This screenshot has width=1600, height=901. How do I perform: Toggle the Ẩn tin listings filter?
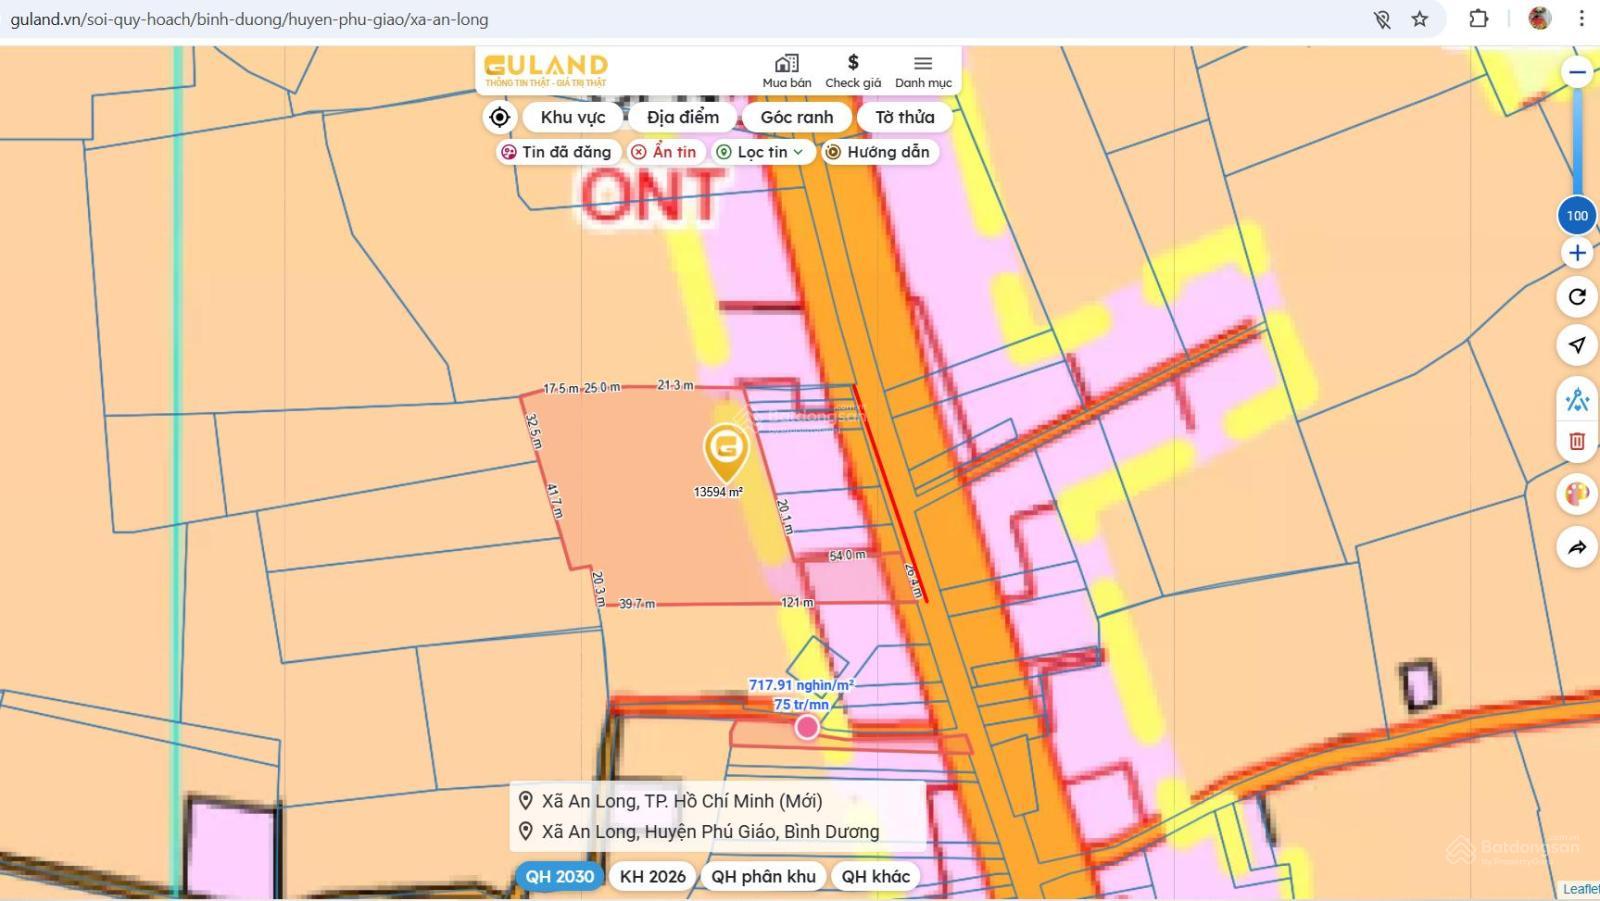point(664,152)
